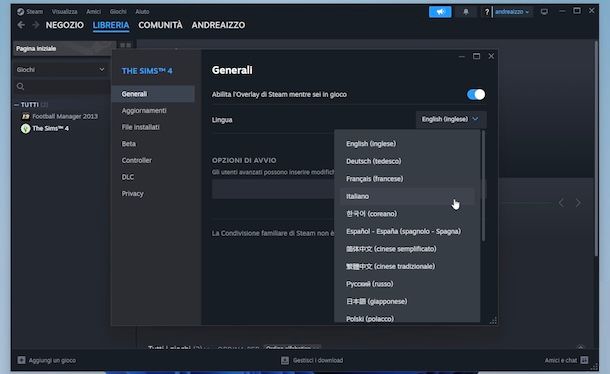Open the announcements megaphone button
Viewport: 610px width, 374px height.
(x=440, y=12)
